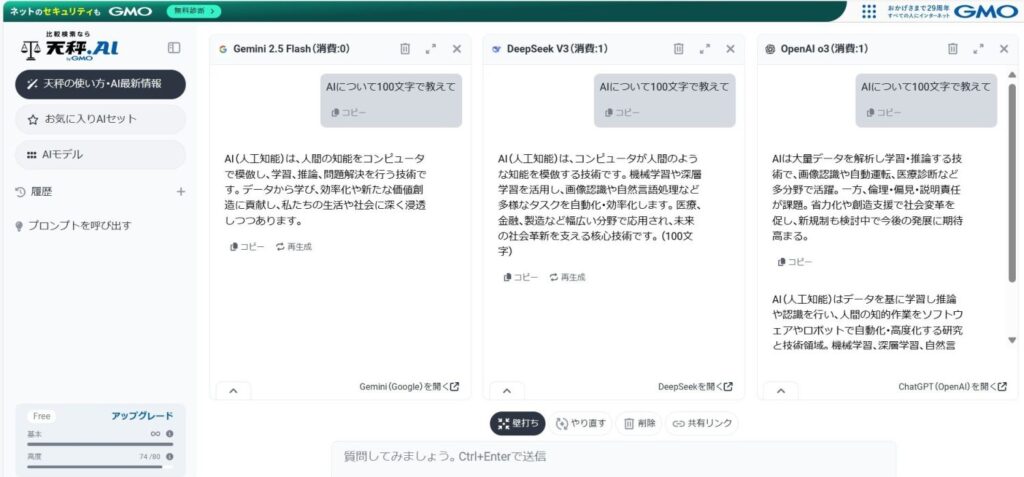Open Gemini (Google) external link

point(409,386)
